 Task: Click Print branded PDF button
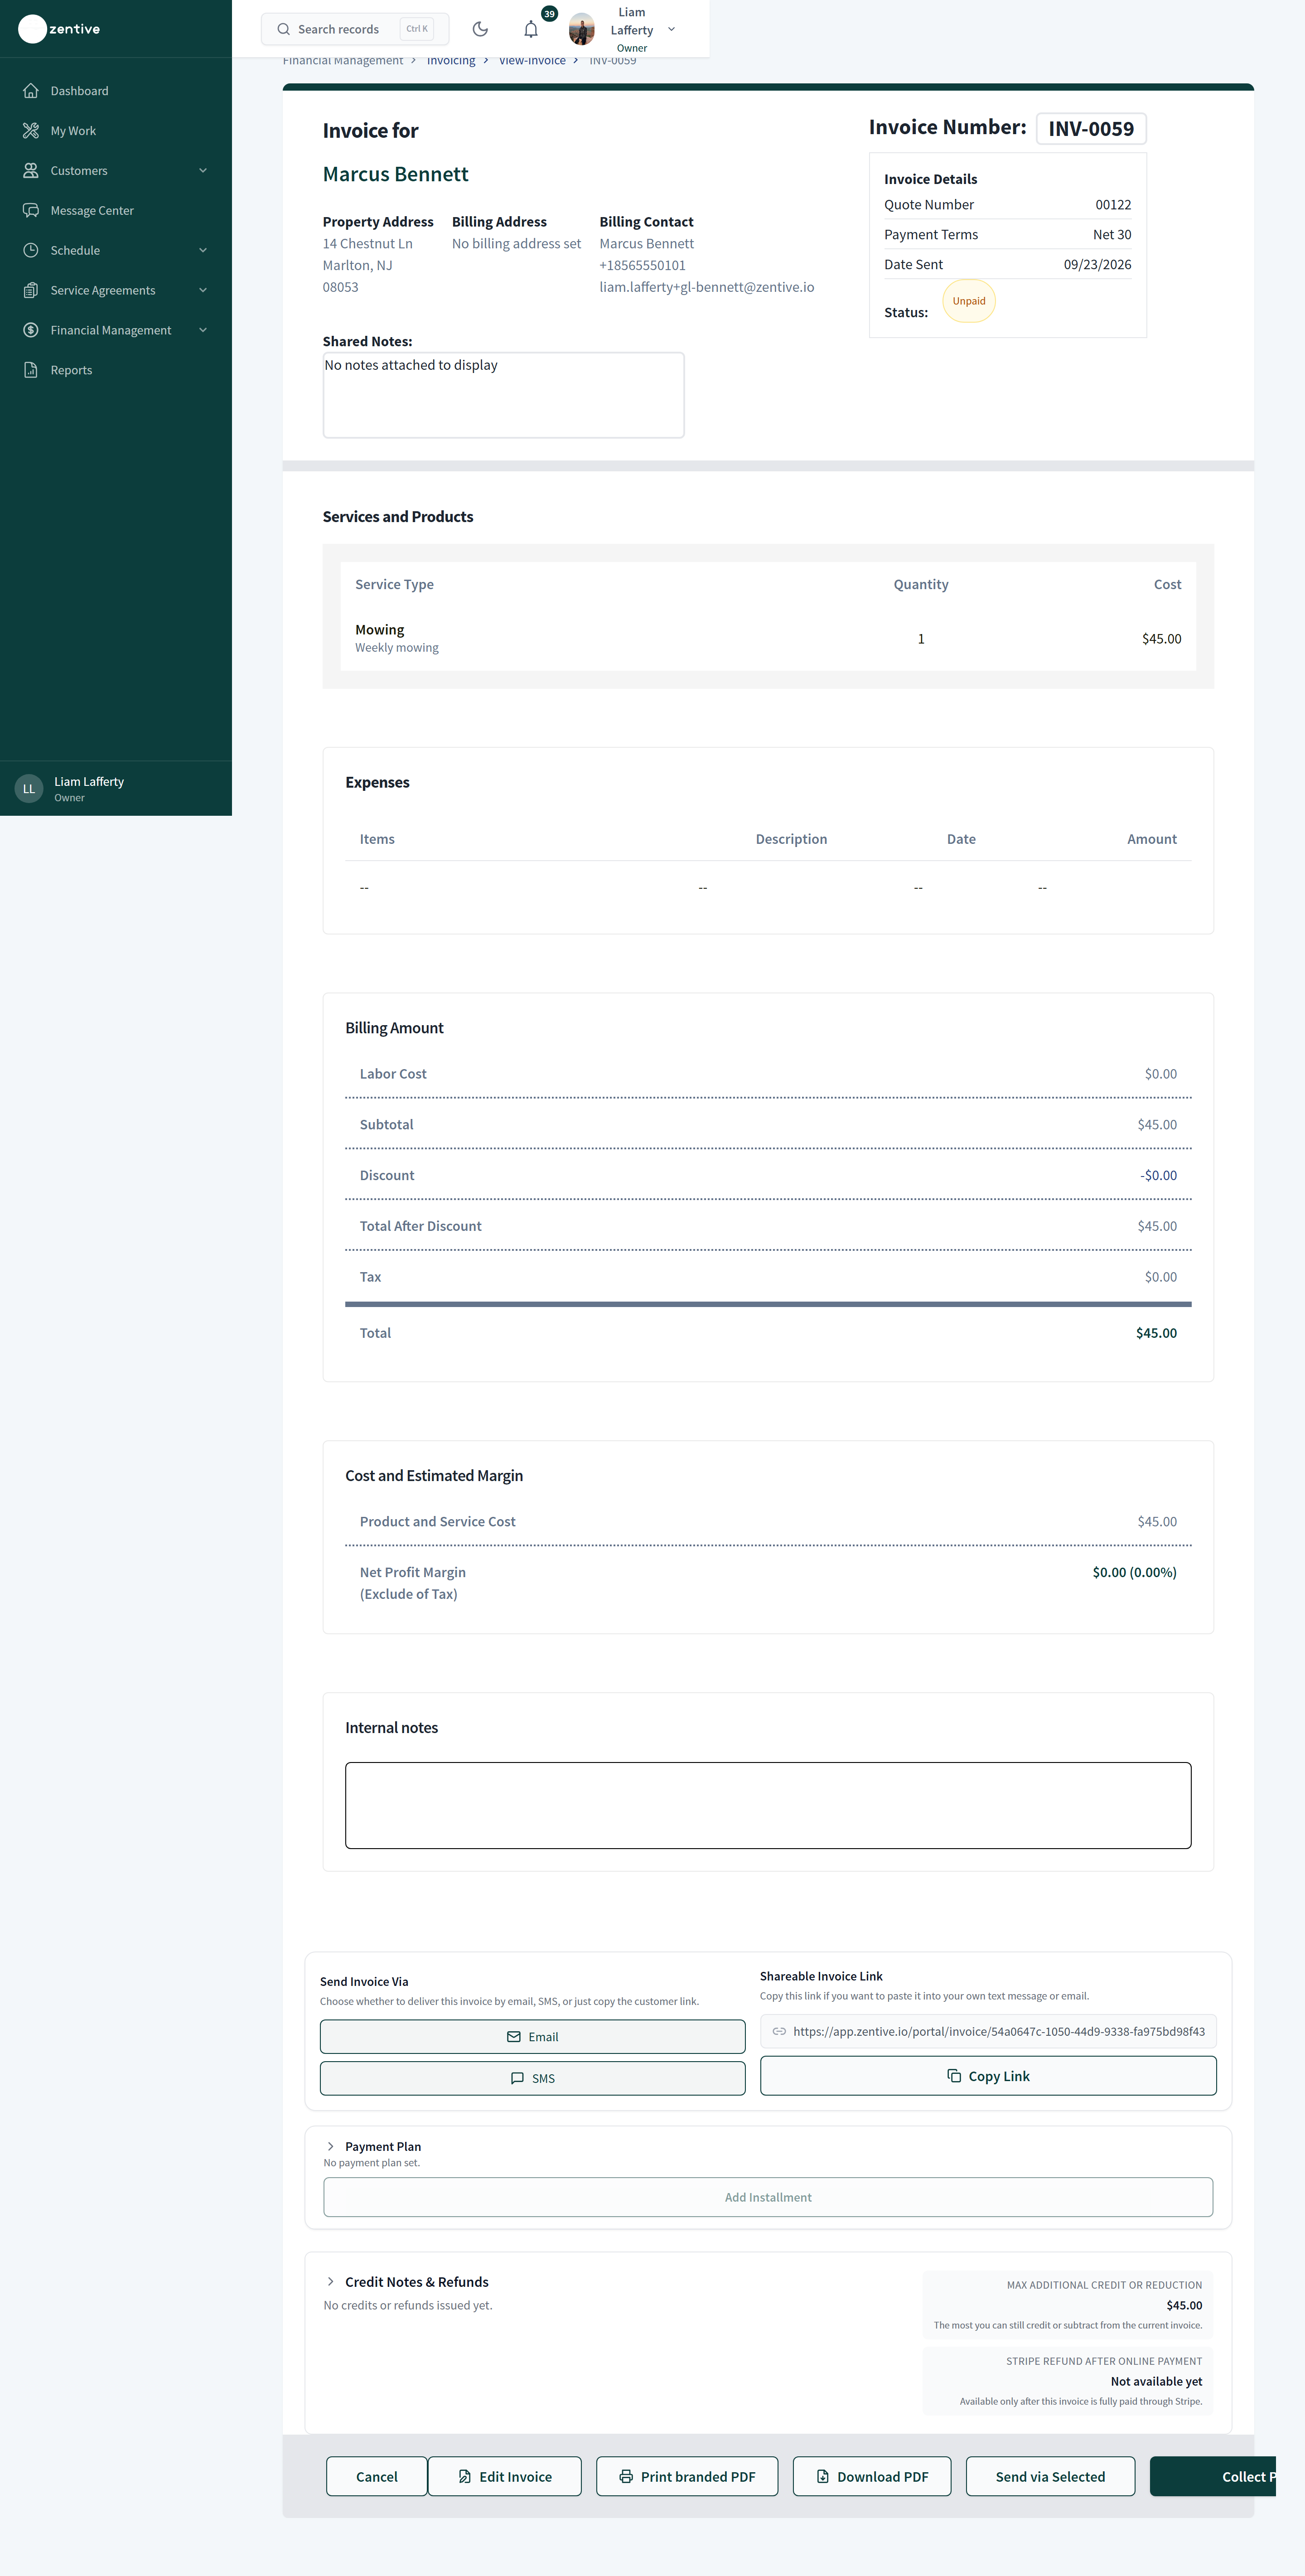687,2475
